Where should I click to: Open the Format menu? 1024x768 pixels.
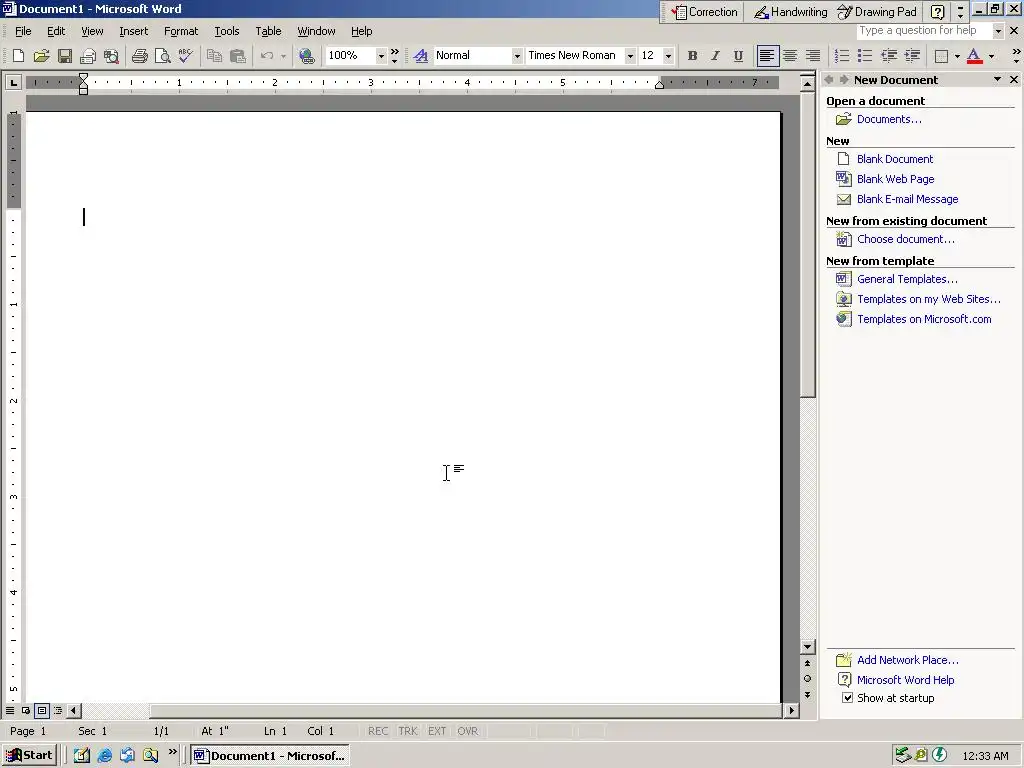pyautogui.click(x=180, y=31)
